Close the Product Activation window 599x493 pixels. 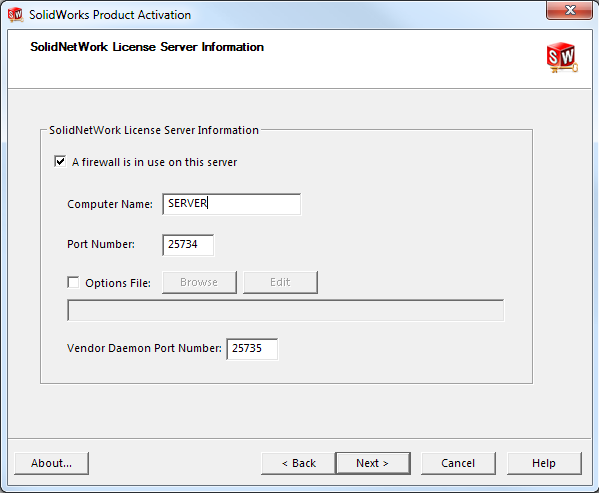click(569, 10)
